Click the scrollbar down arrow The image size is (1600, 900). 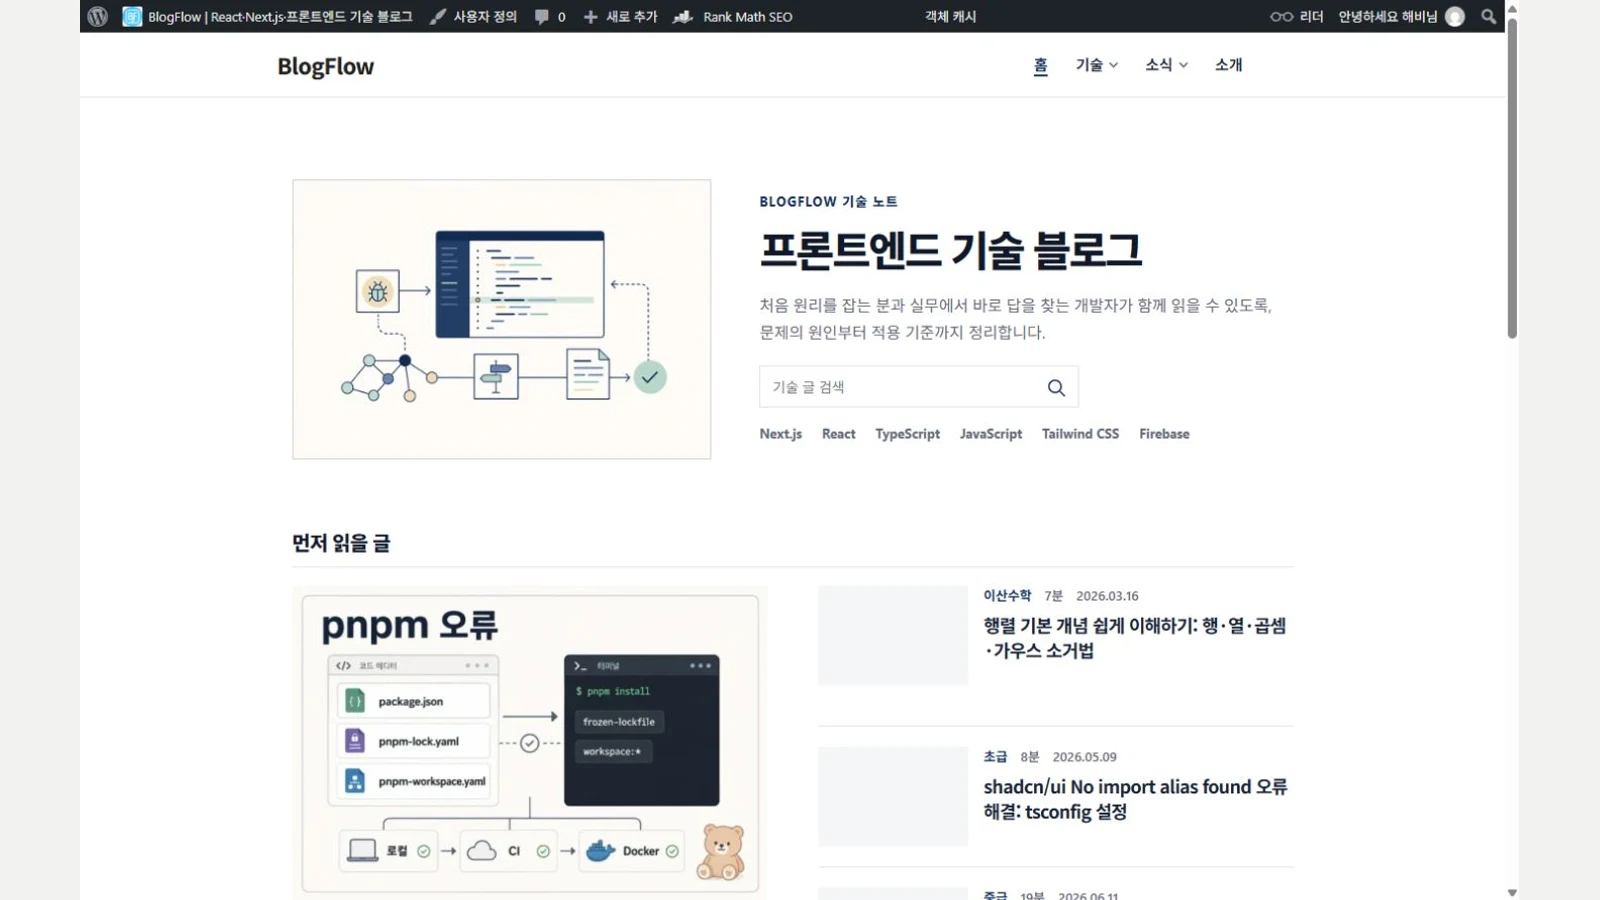(x=1512, y=892)
